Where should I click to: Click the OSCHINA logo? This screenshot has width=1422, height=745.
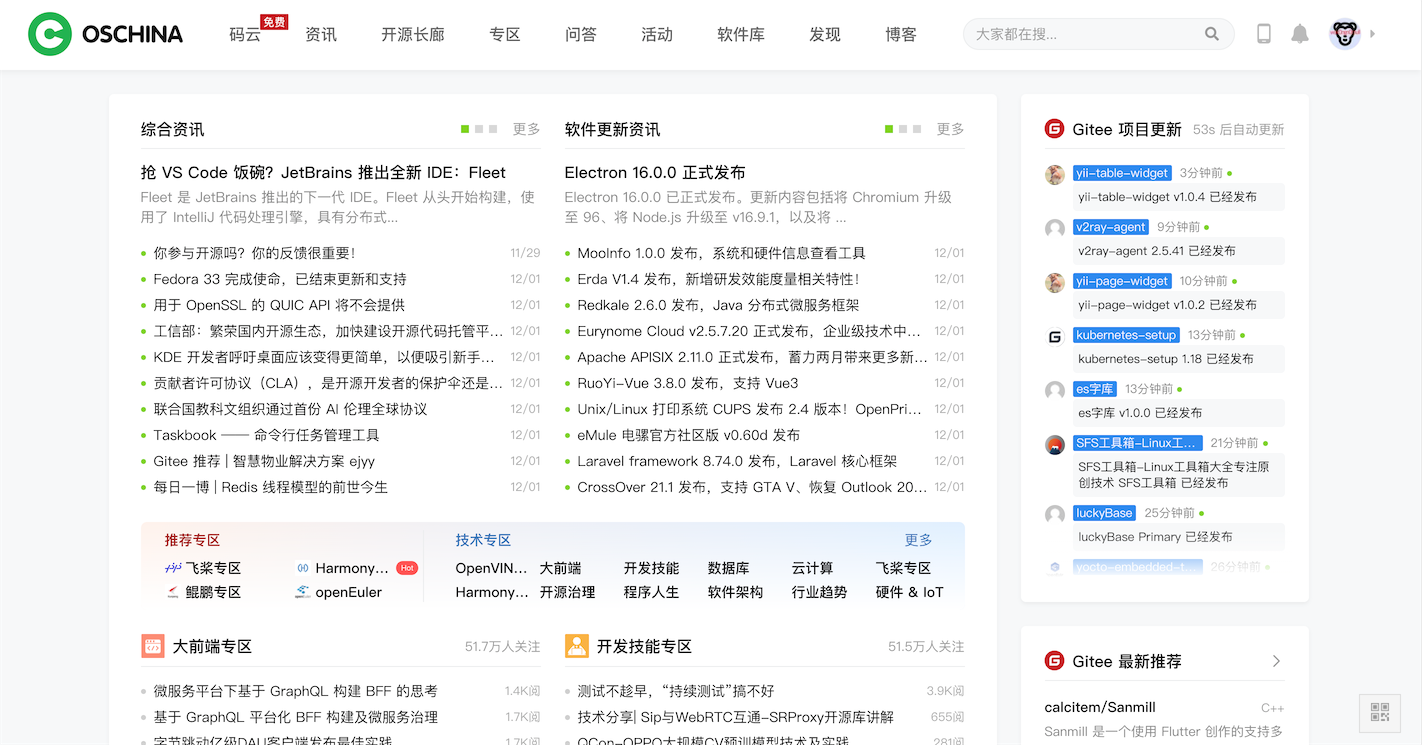tap(105, 34)
